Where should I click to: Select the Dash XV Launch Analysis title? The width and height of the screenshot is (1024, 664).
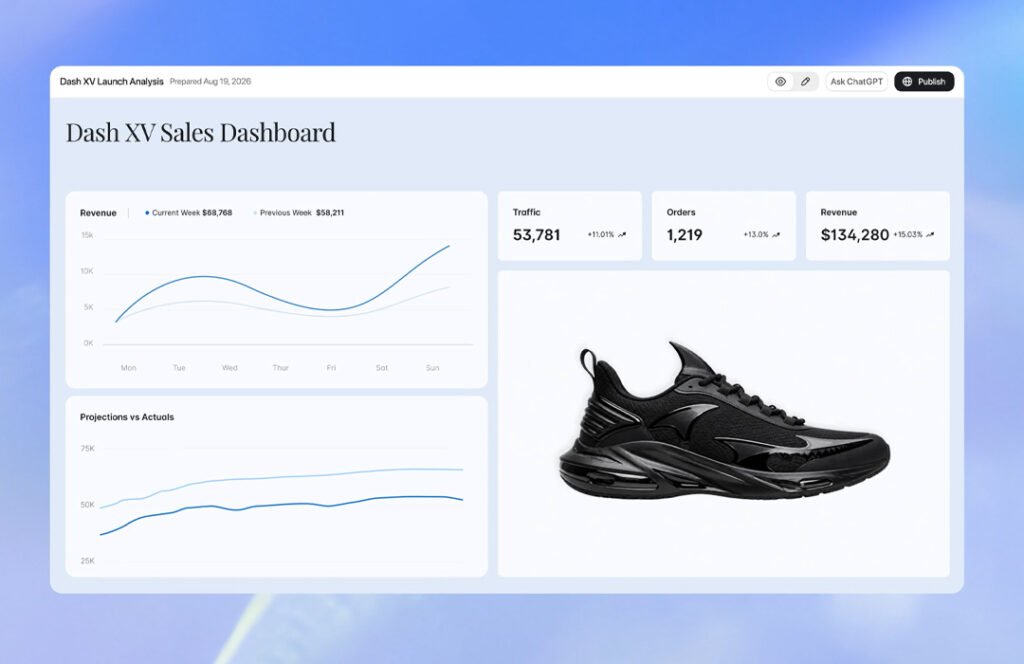click(x=112, y=82)
